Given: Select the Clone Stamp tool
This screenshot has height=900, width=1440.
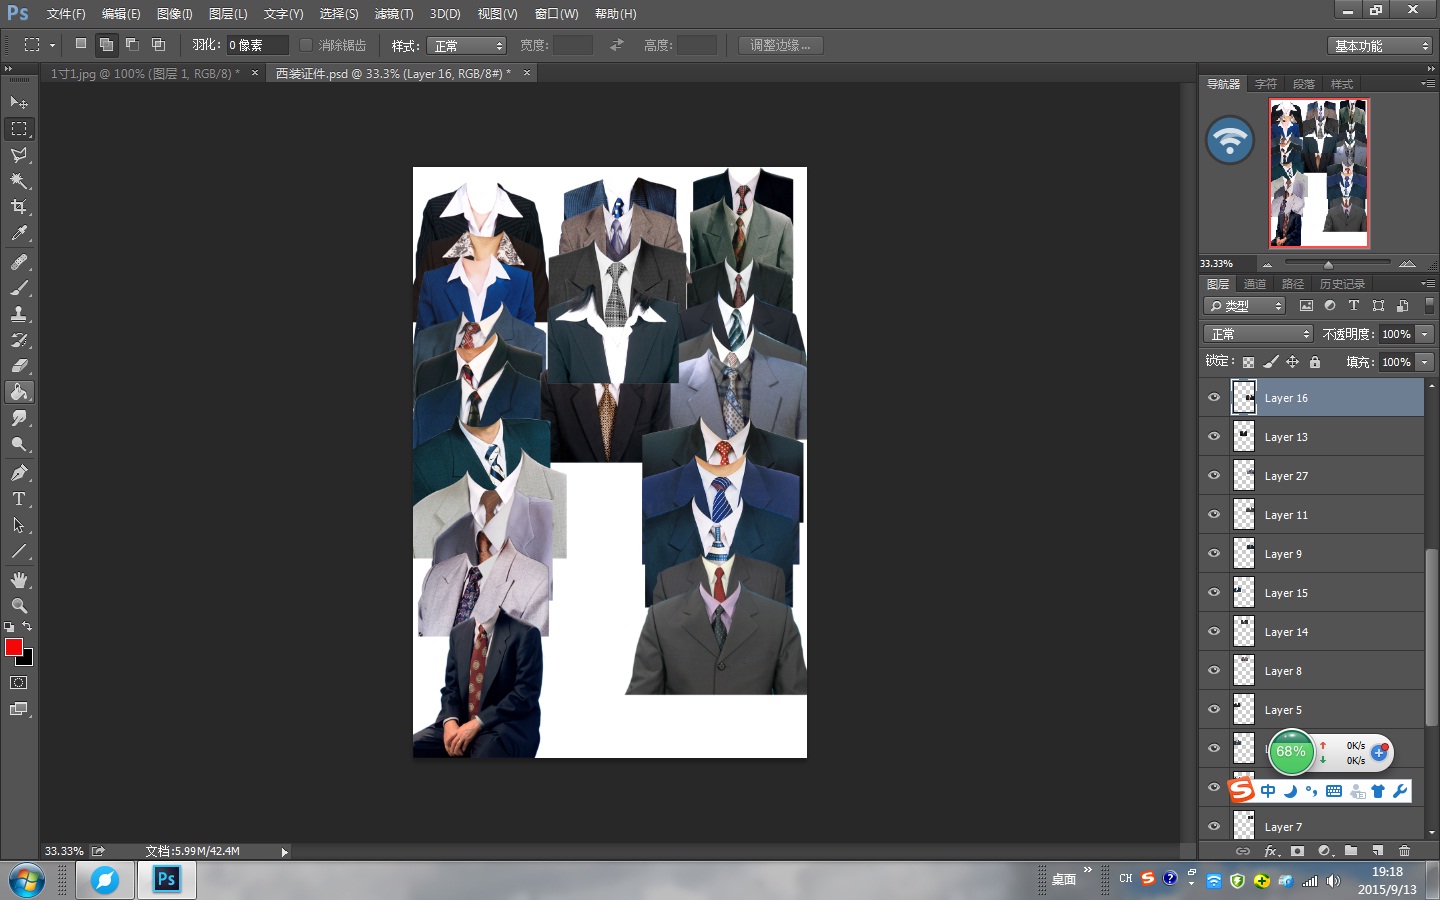Looking at the screenshot, I should [19, 314].
